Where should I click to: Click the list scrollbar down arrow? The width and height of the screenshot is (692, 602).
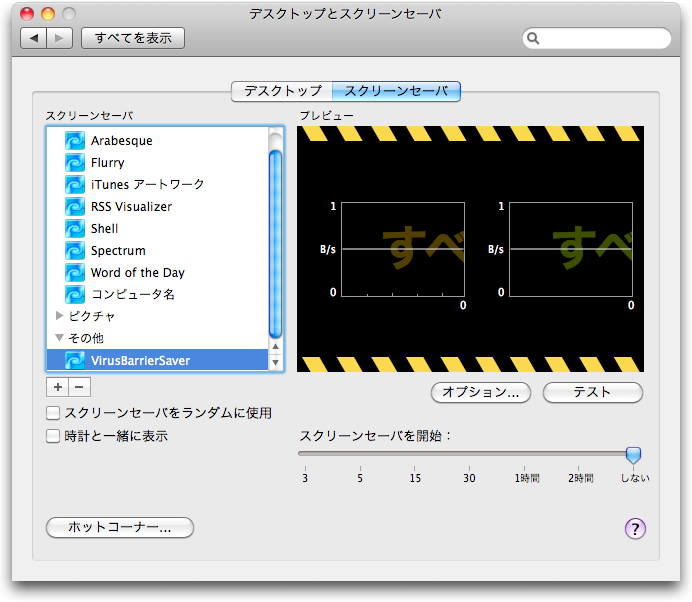tap(275, 363)
